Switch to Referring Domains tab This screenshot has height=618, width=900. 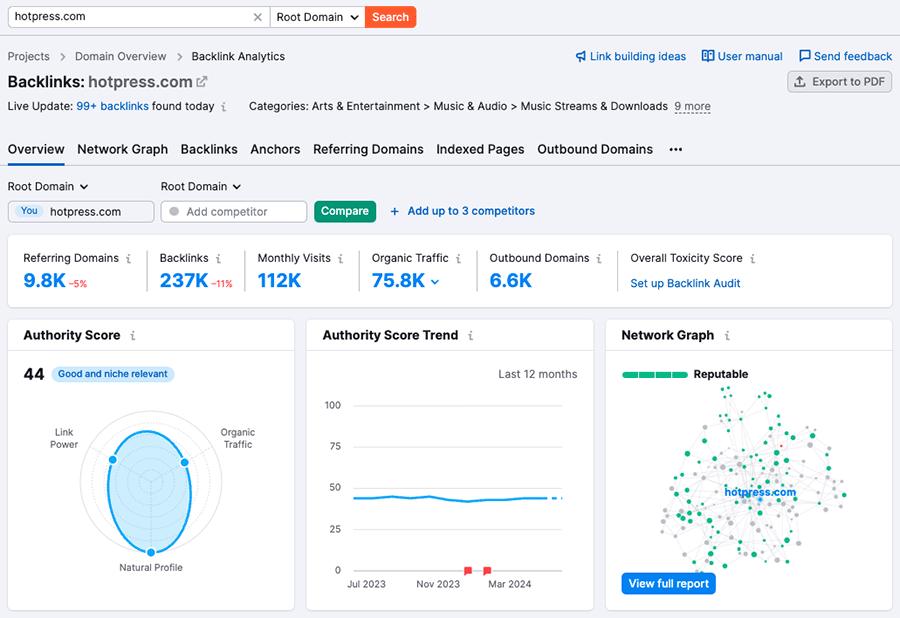[368, 150]
